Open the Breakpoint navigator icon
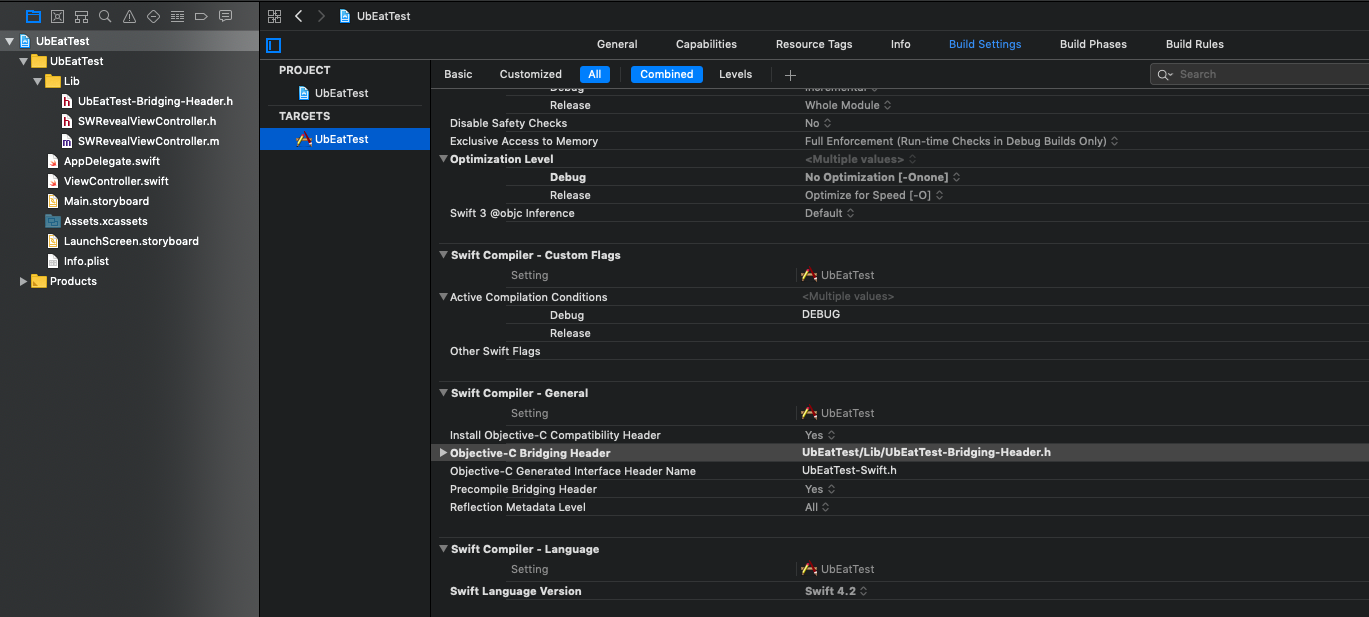The image size is (1369, 617). [x=201, y=16]
